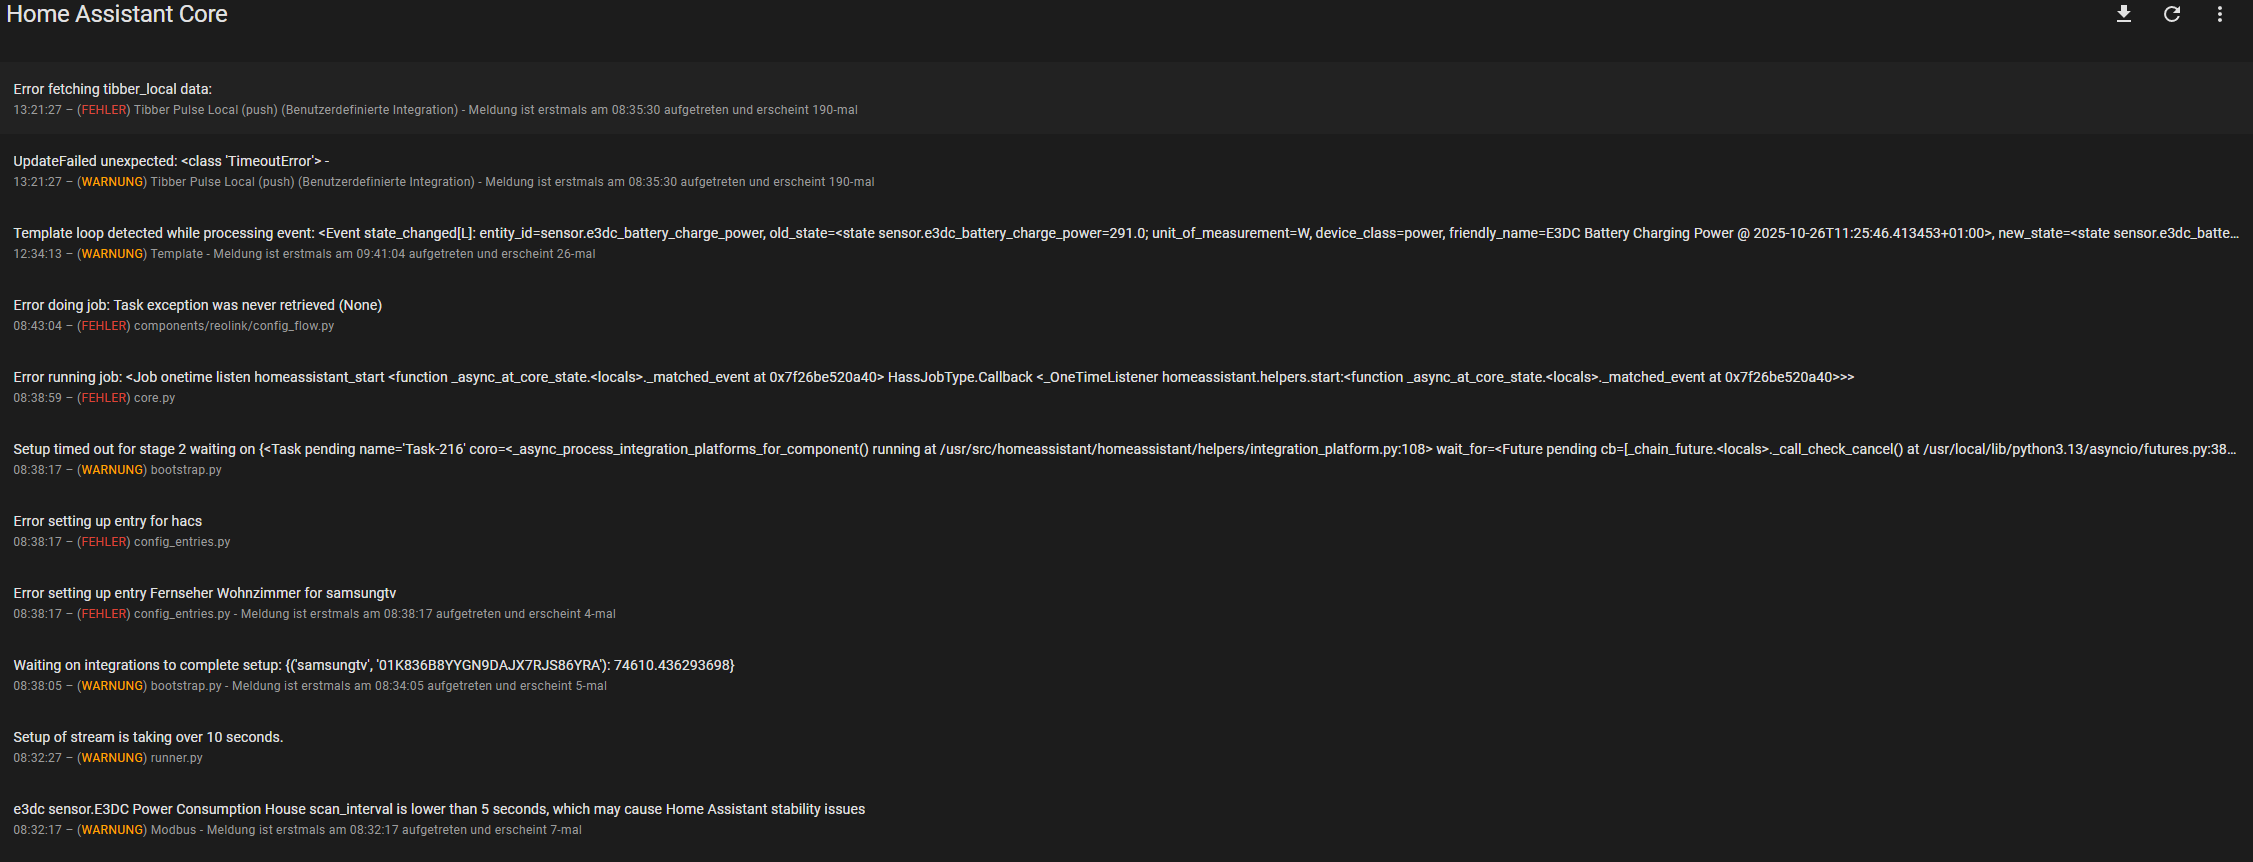This screenshot has width=2253, height=862.
Task: Click the 'Home Assistant Core' title
Action: tap(117, 14)
